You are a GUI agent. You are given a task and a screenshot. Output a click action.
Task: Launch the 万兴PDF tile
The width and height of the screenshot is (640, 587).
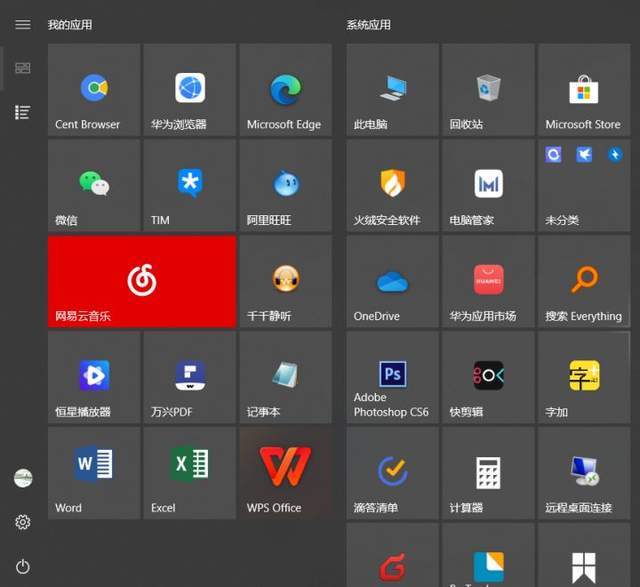pyautogui.click(x=190, y=378)
